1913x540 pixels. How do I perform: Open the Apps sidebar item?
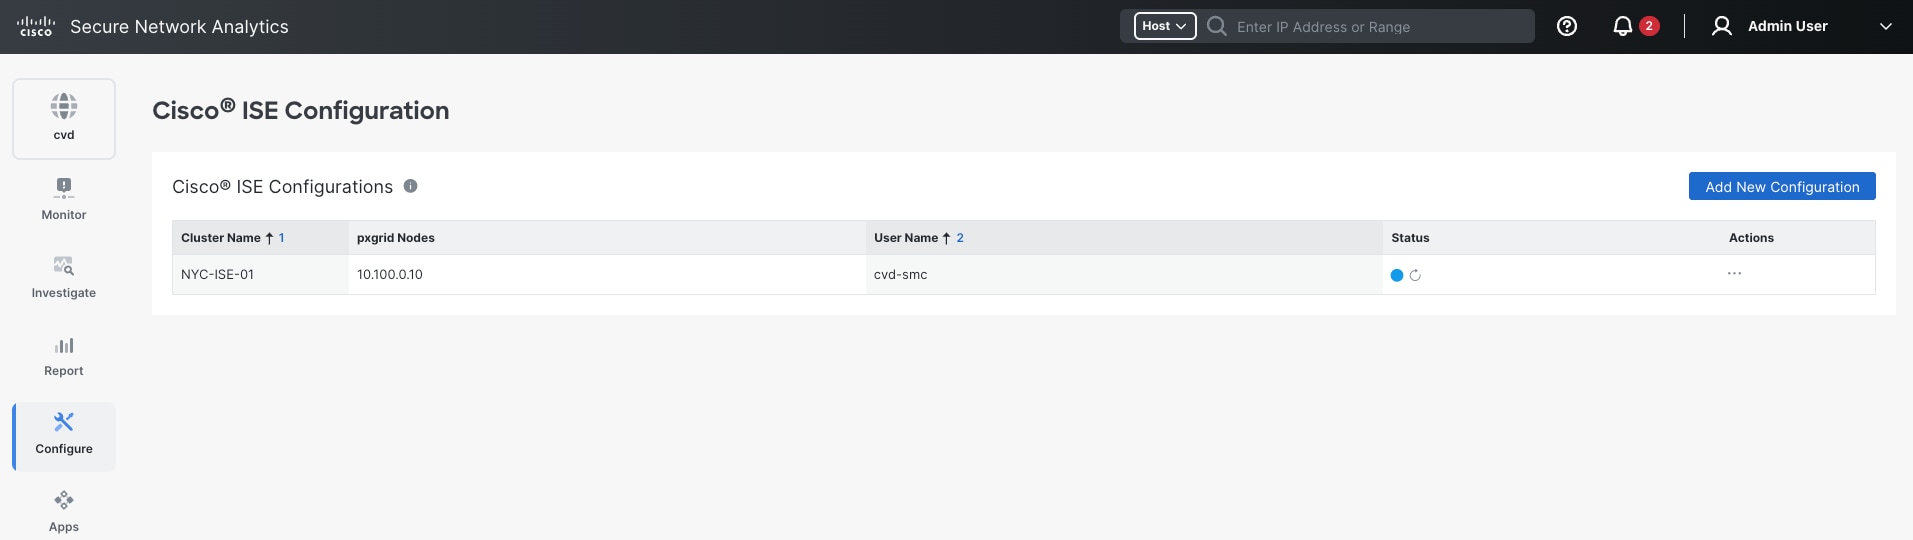pyautogui.click(x=64, y=512)
